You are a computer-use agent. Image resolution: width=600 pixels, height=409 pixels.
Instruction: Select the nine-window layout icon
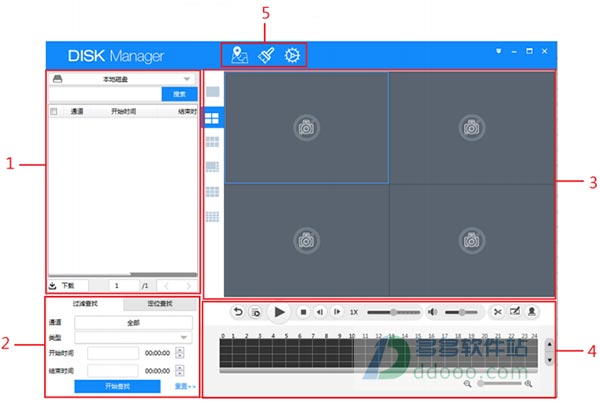coord(212,191)
